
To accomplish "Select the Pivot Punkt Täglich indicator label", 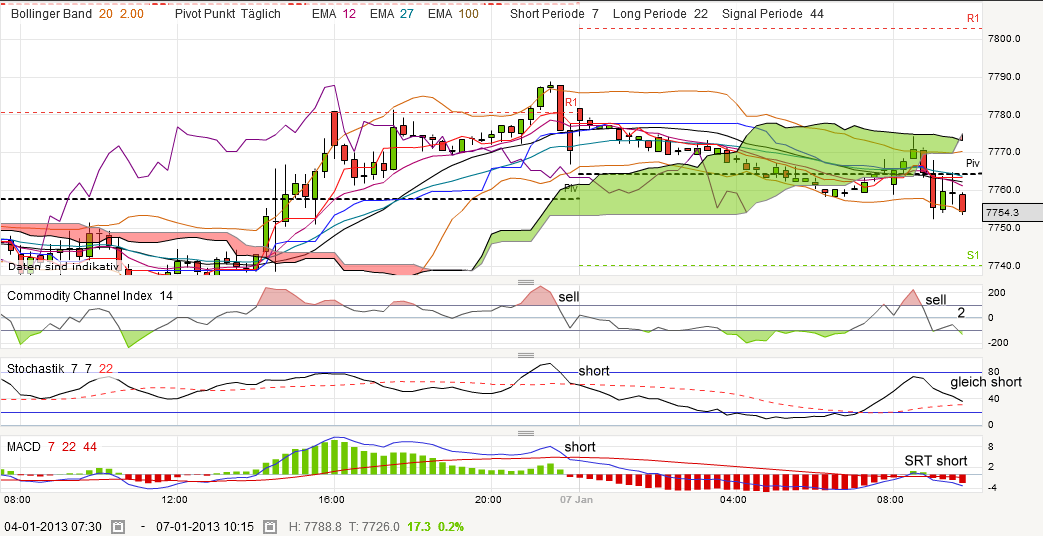I will tap(228, 13).
